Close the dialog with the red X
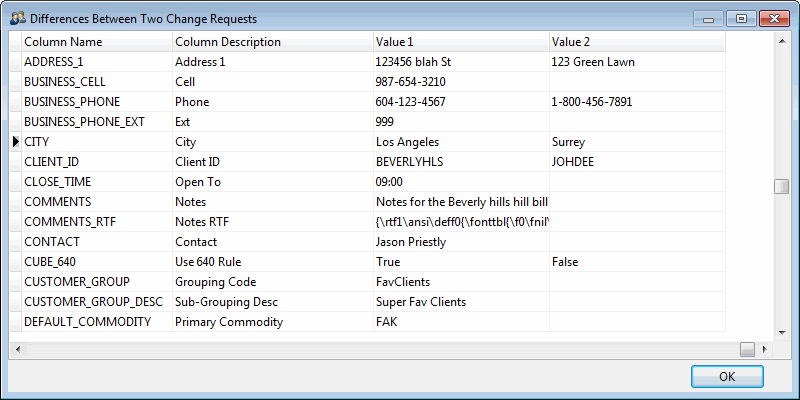The width and height of the screenshot is (800, 400). point(774,18)
